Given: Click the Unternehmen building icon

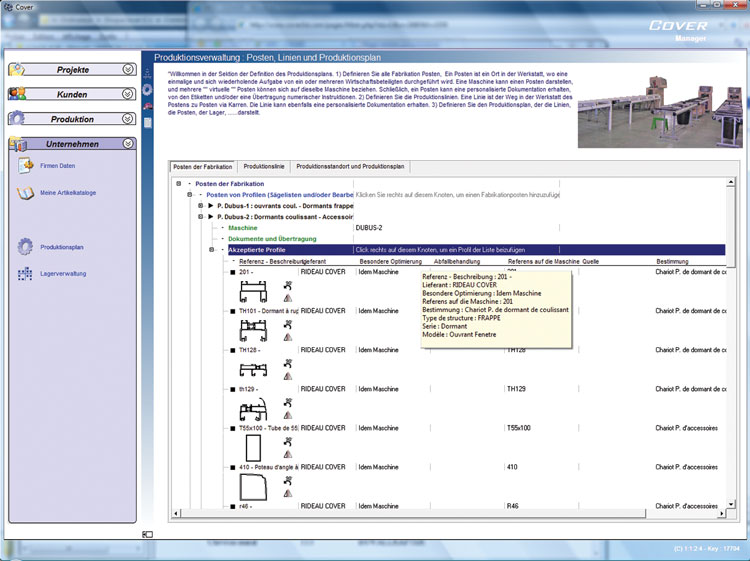Looking at the screenshot, I should pos(18,144).
